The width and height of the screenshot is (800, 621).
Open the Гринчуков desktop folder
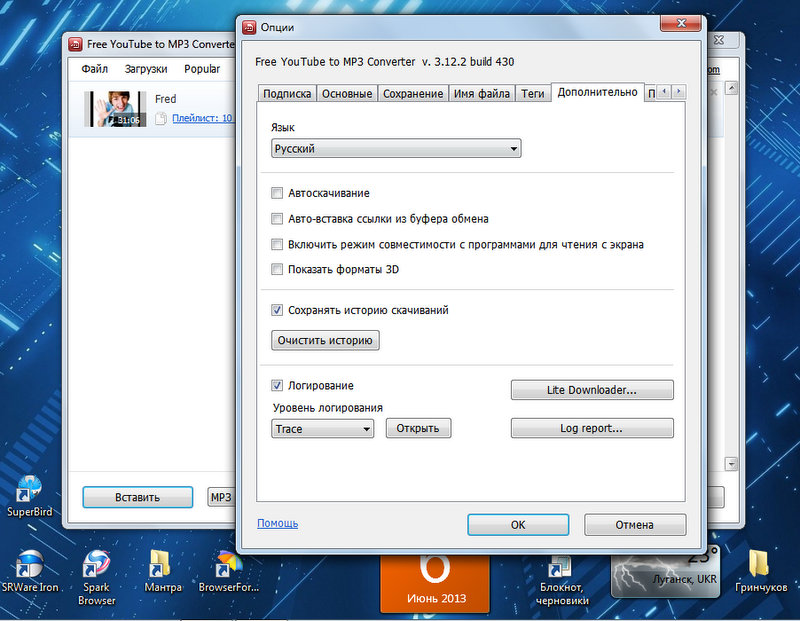point(761,570)
